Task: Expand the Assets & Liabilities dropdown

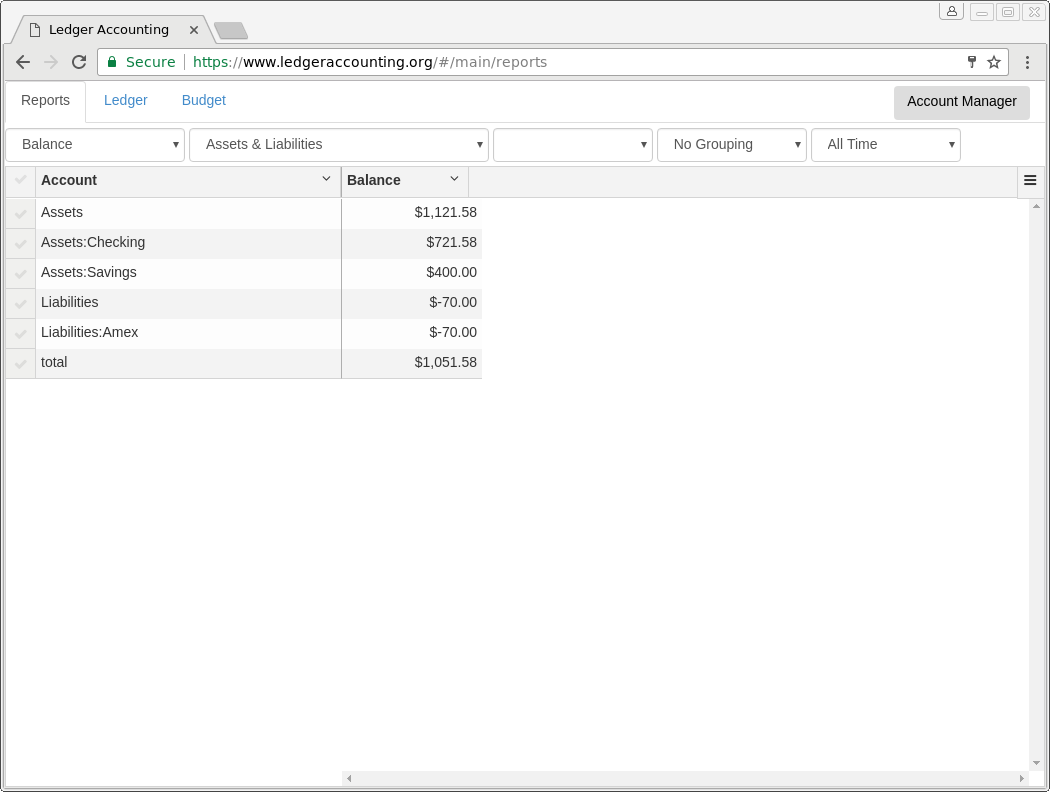Action: point(338,145)
